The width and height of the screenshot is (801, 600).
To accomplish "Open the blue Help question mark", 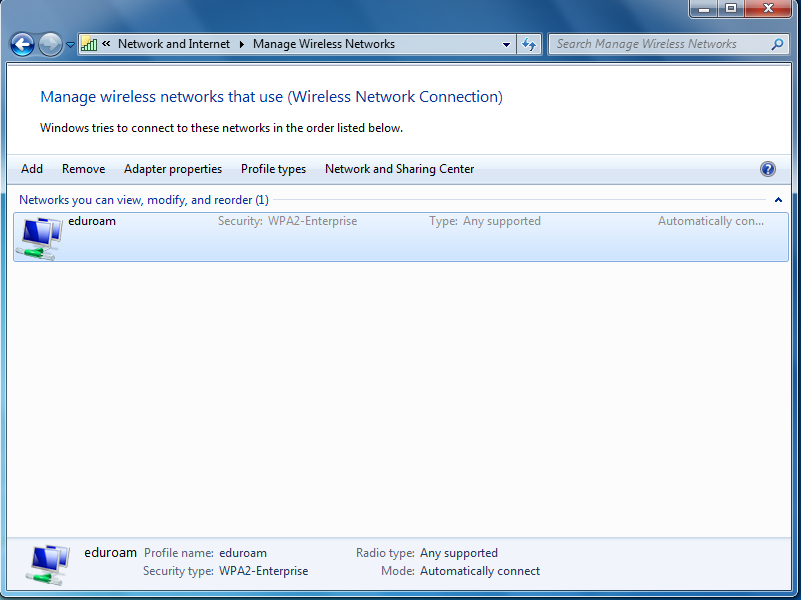I will pos(767,169).
